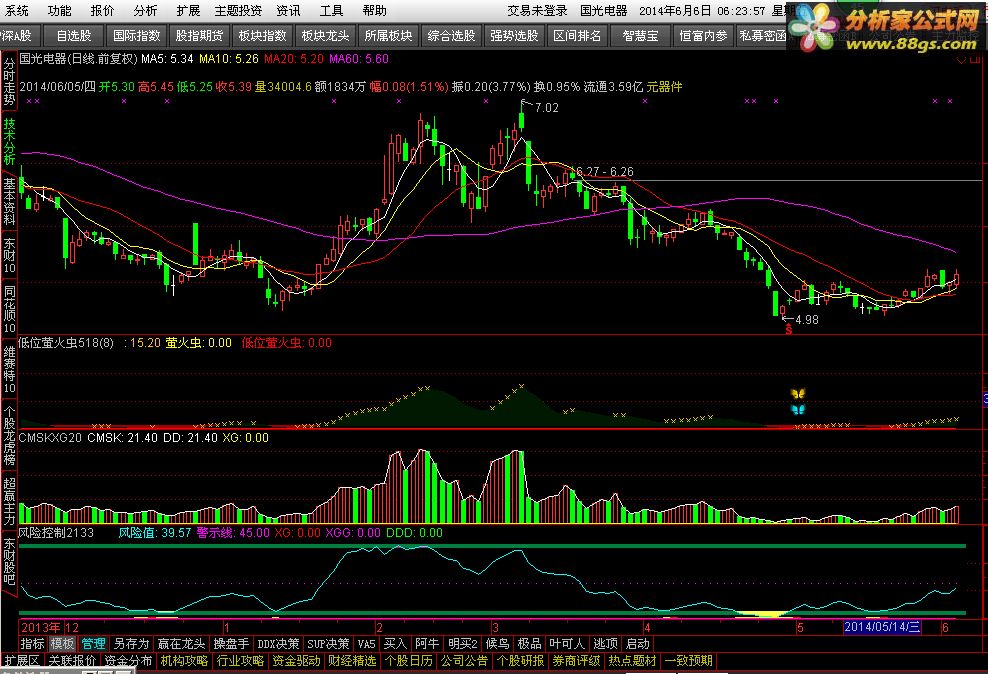
Task: Switch to the 超赢主力 side tab
Action: (9, 501)
